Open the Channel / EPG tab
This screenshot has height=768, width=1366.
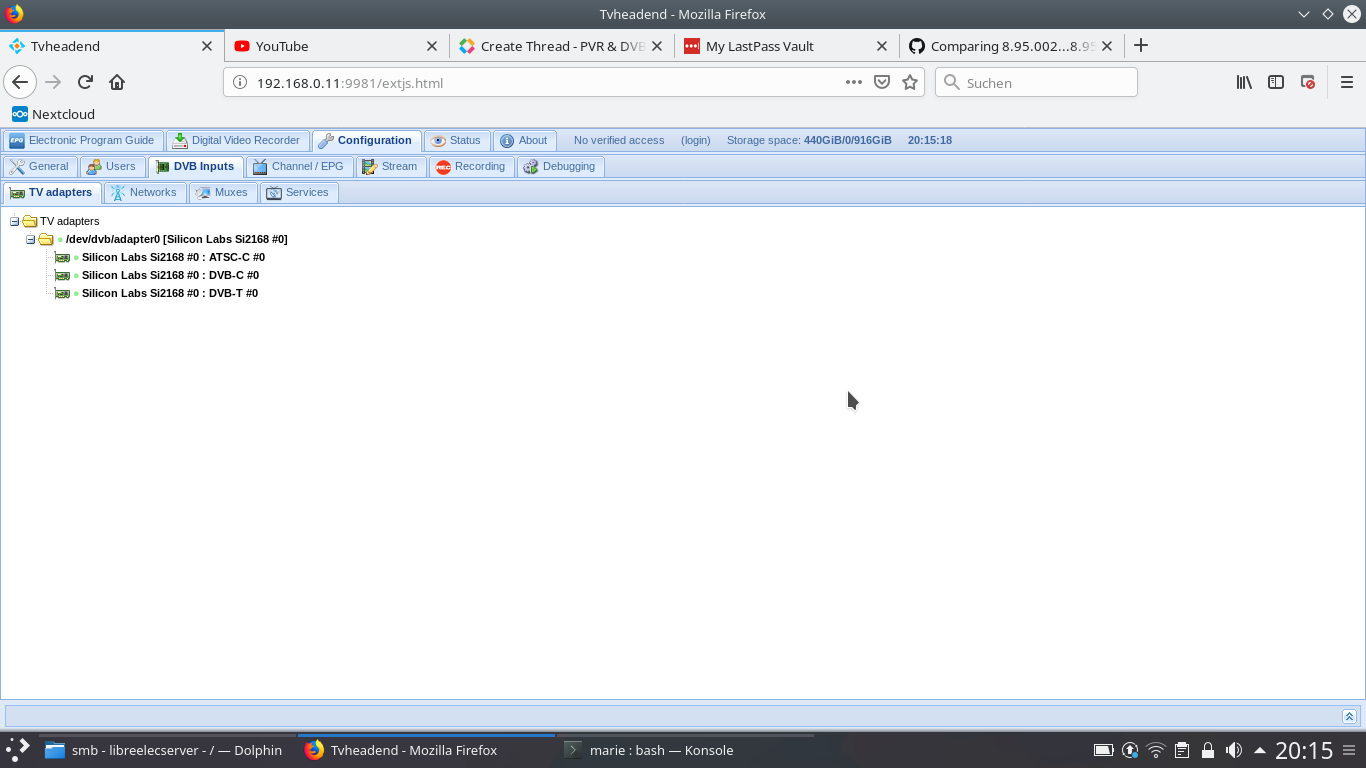(x=299, y=166)
